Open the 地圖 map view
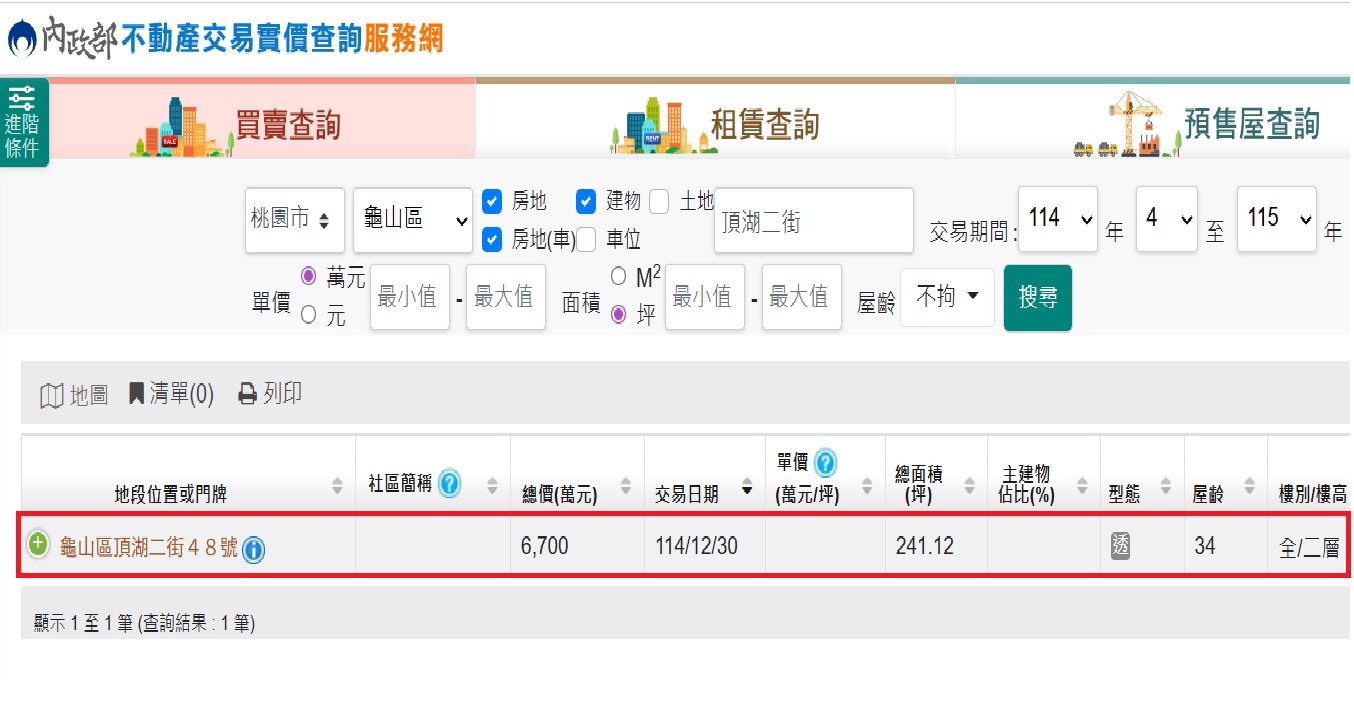This screenshot has height=708, width=1354. [x=74, y=395]
